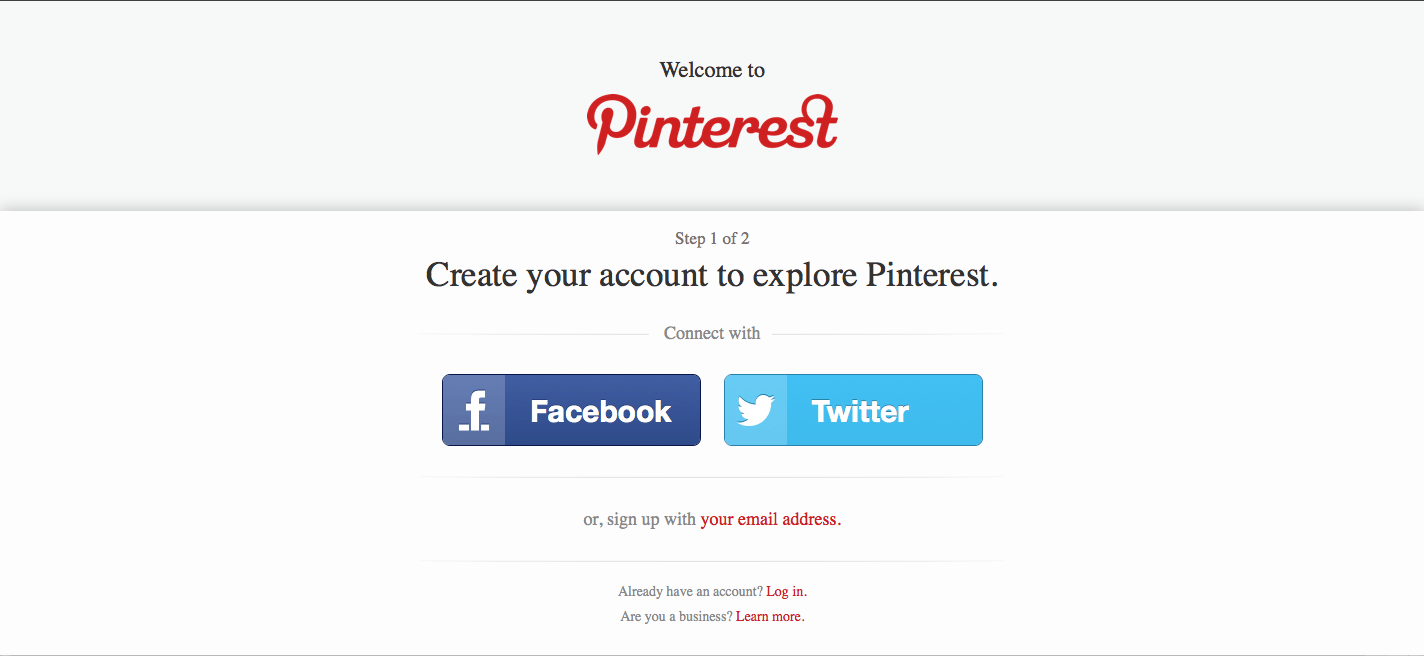Viewport: 1424px width, 656px height.
Task: Click the "Are you a business?" text
Action: coord(676,616)
